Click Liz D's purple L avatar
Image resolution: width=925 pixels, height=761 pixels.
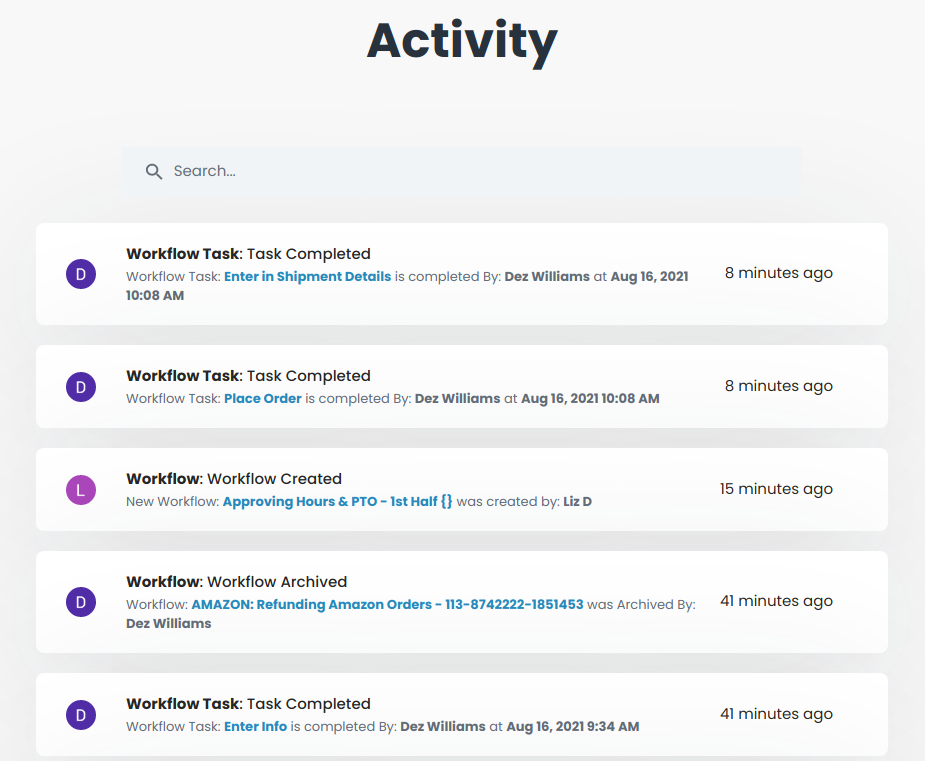[81, 490]
